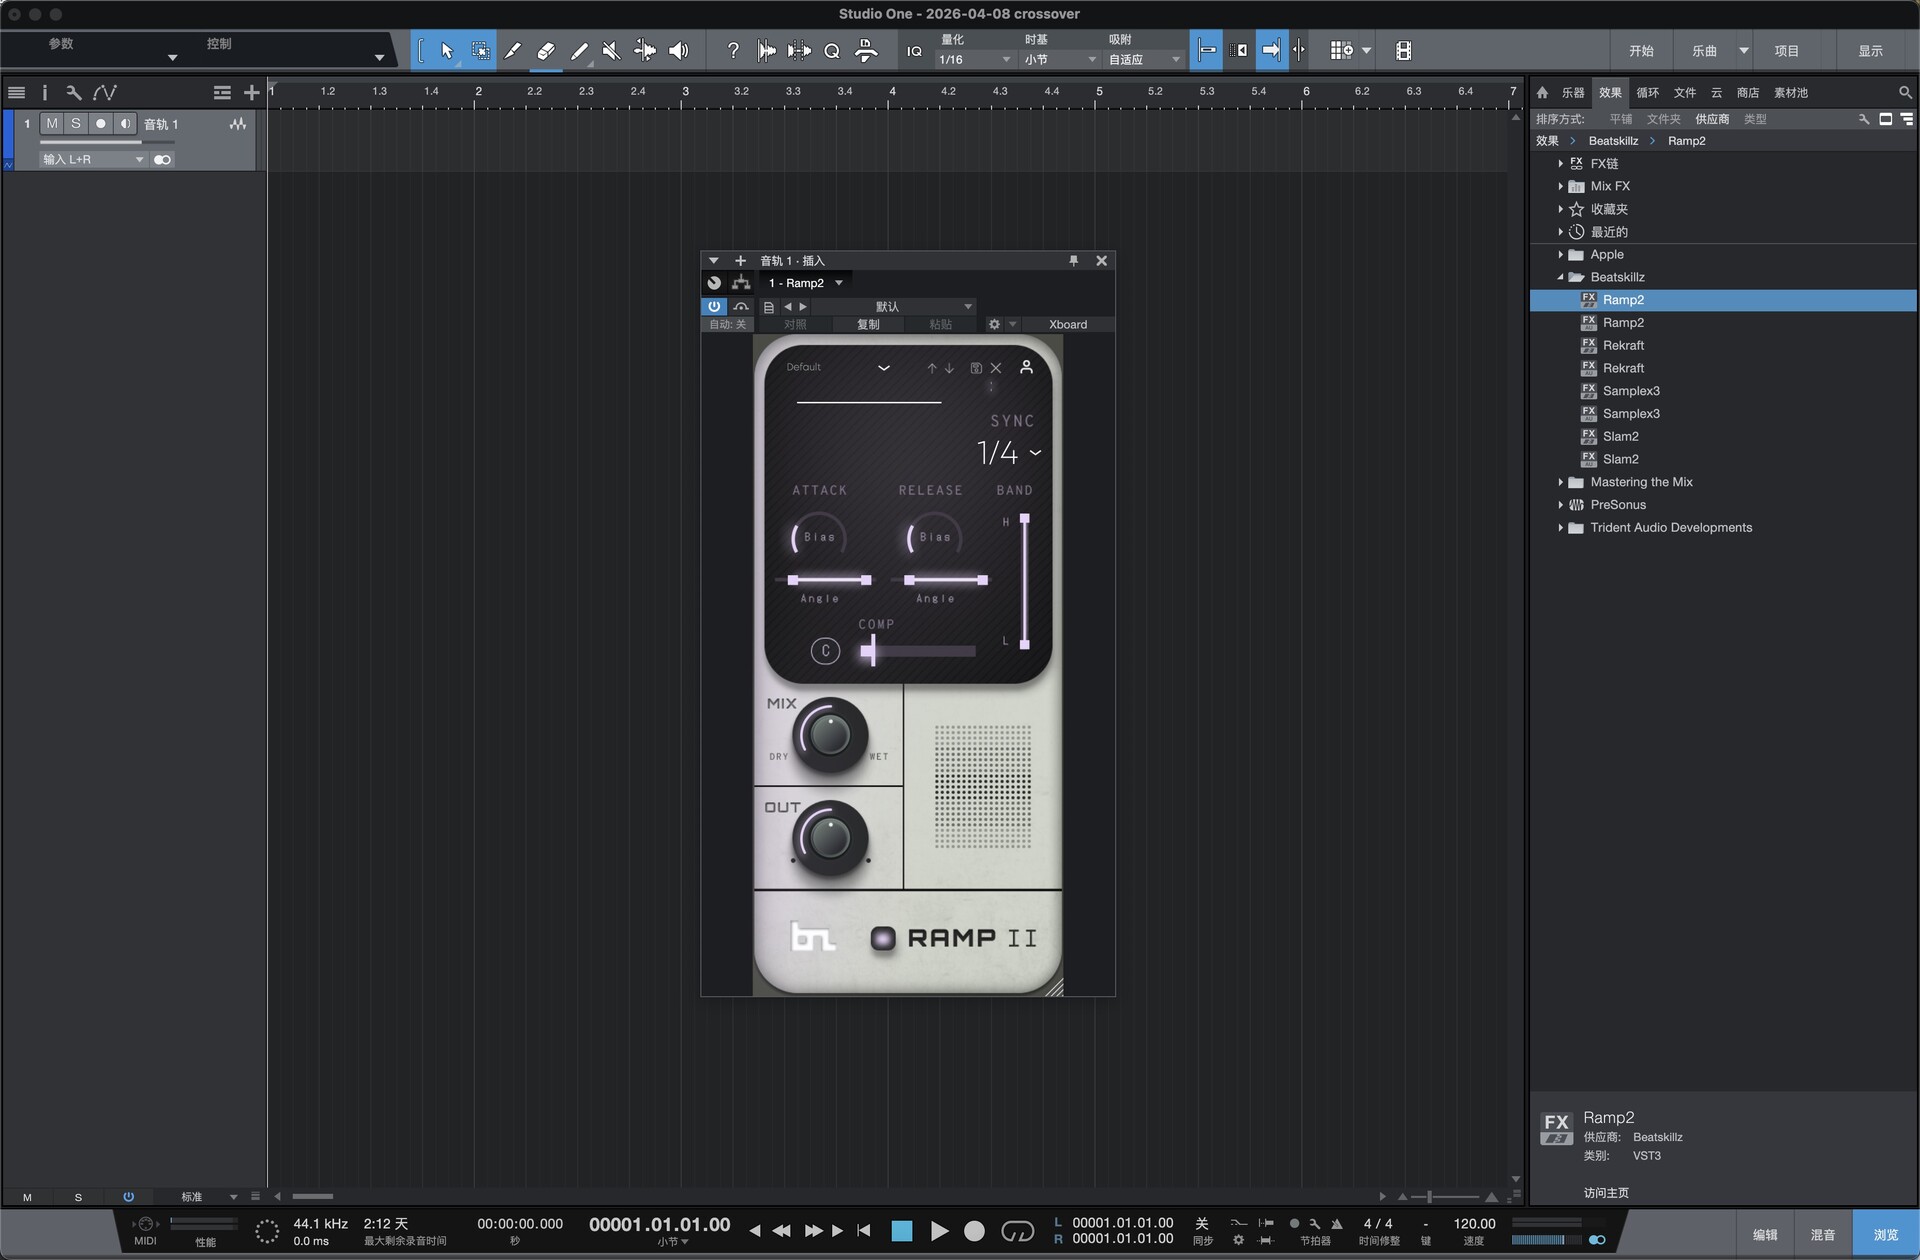
Task: Click the Play button in transport
Action: click(x=939, y=1231)
